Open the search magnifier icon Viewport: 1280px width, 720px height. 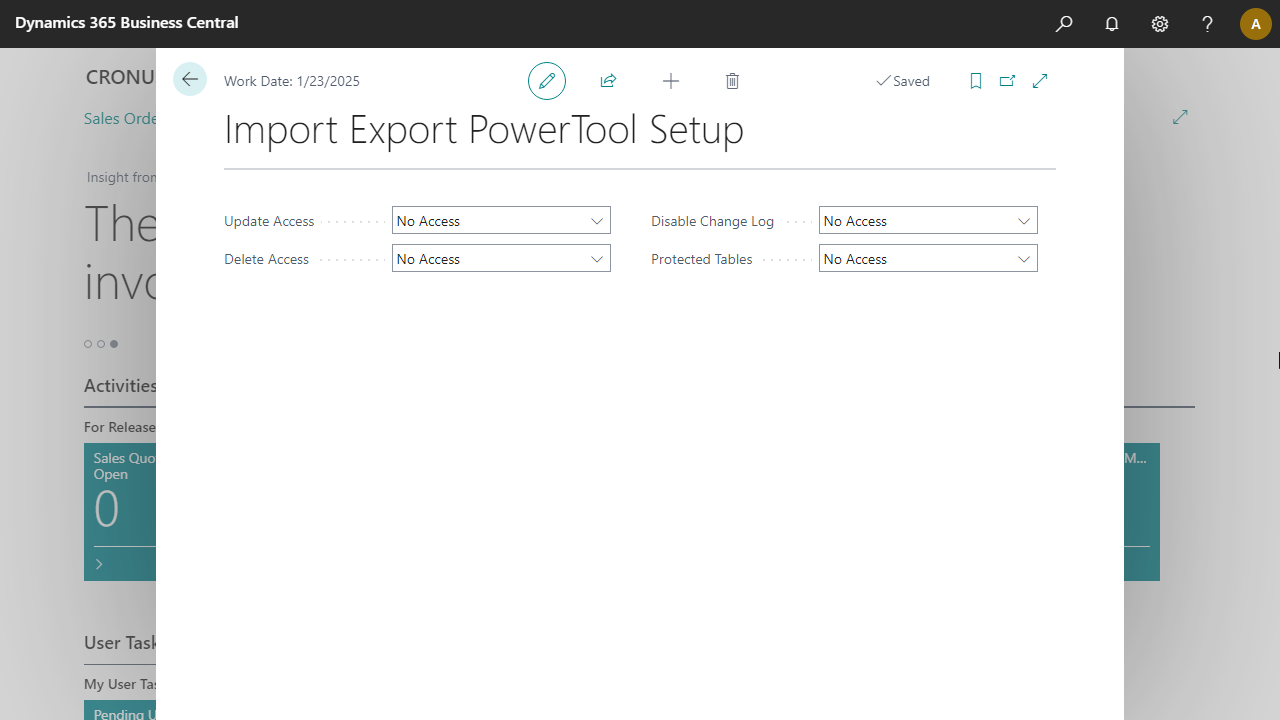pyautogui.click(x=1064, y=24)
